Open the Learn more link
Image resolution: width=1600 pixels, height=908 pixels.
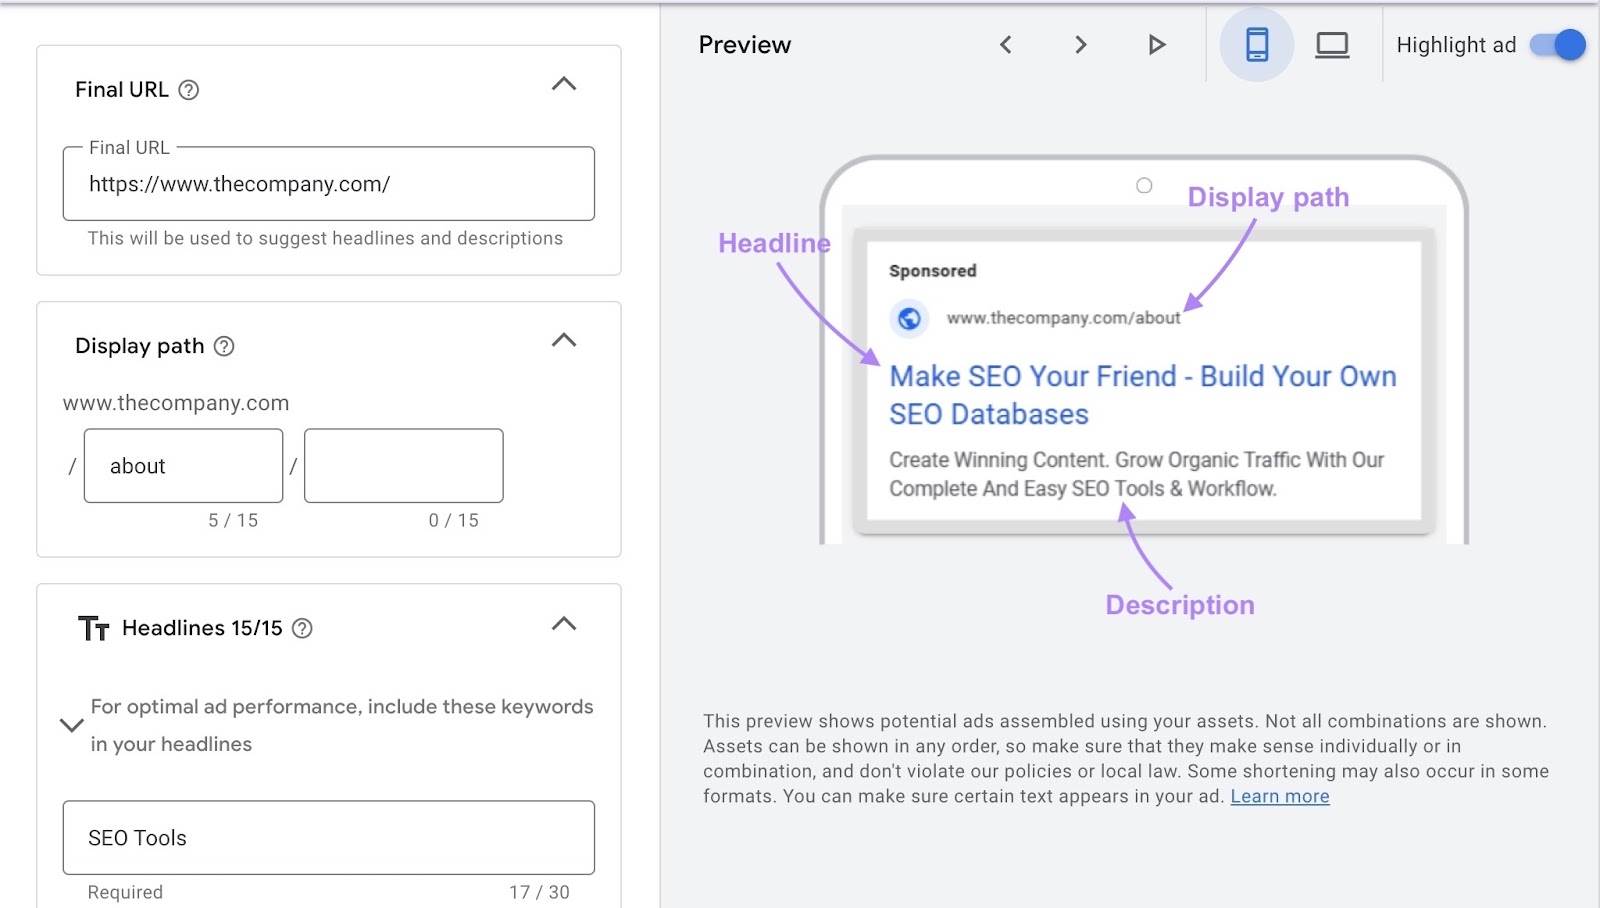coord(1280,796)
